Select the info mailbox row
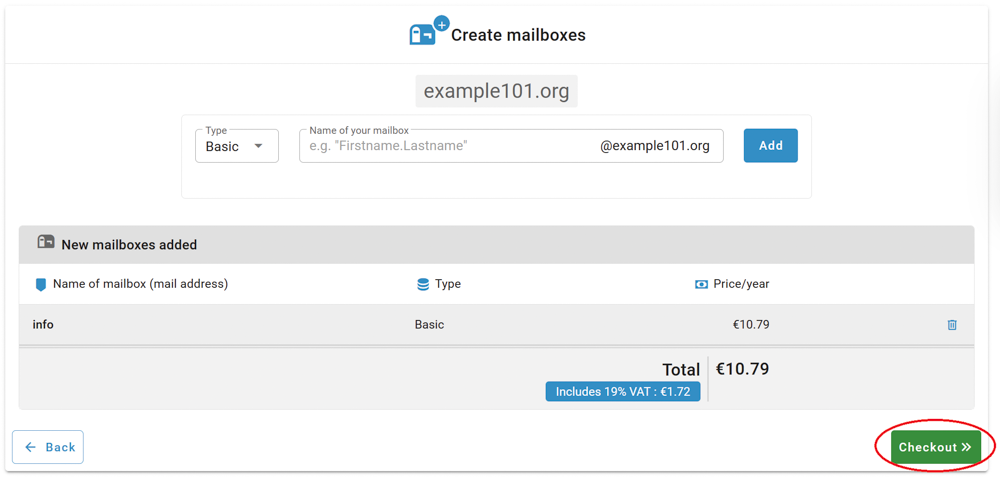This screenshot has width=1000, height=484. (496, 325)
